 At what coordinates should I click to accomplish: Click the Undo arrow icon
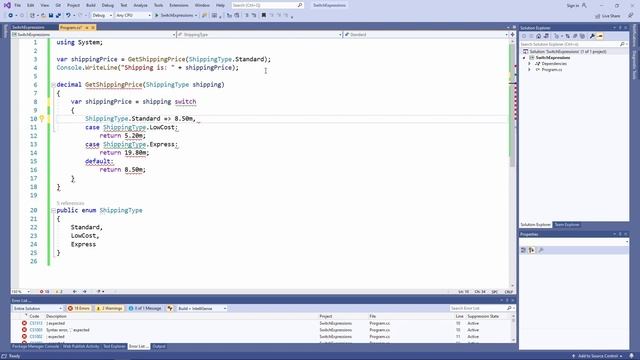pos(68,16)
